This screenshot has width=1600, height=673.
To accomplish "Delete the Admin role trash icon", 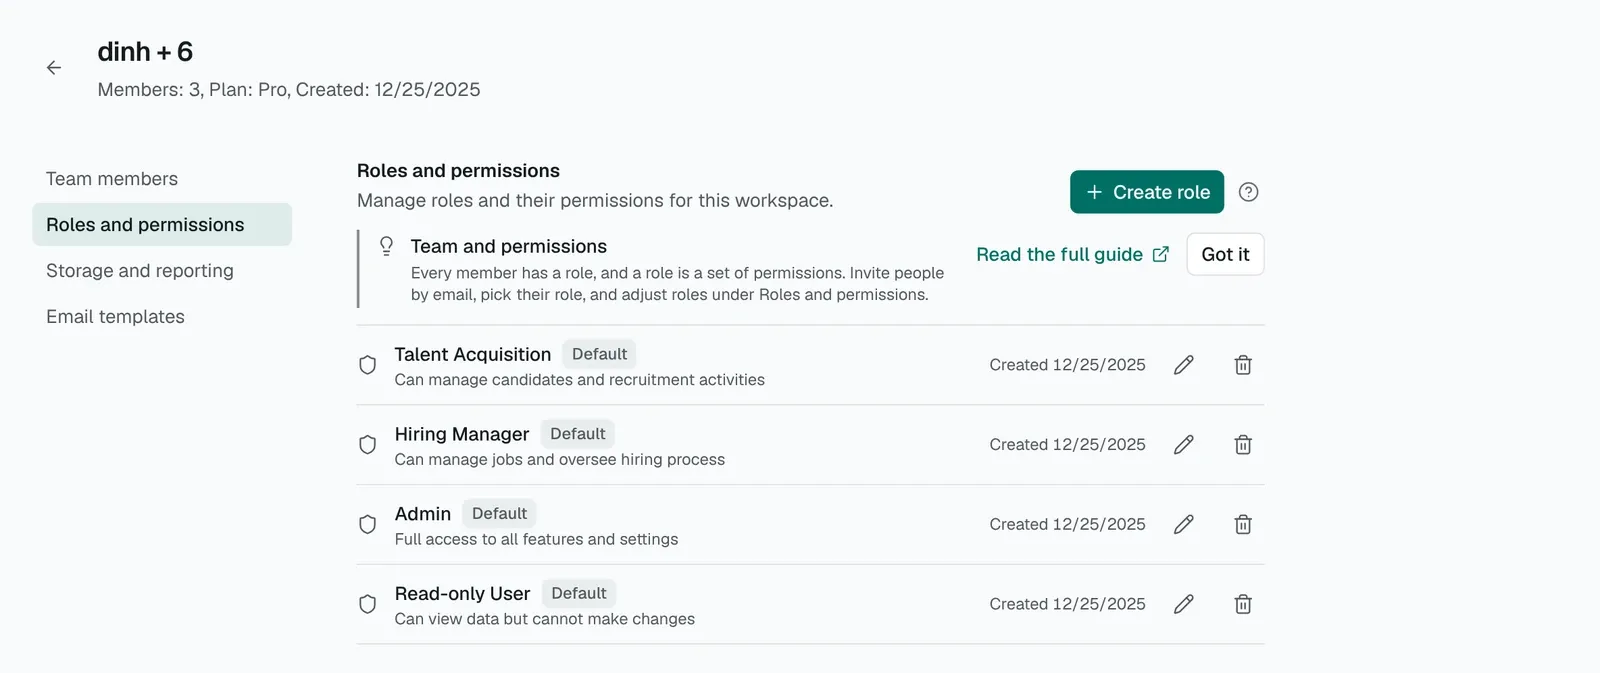I will tap(1243, 524).
